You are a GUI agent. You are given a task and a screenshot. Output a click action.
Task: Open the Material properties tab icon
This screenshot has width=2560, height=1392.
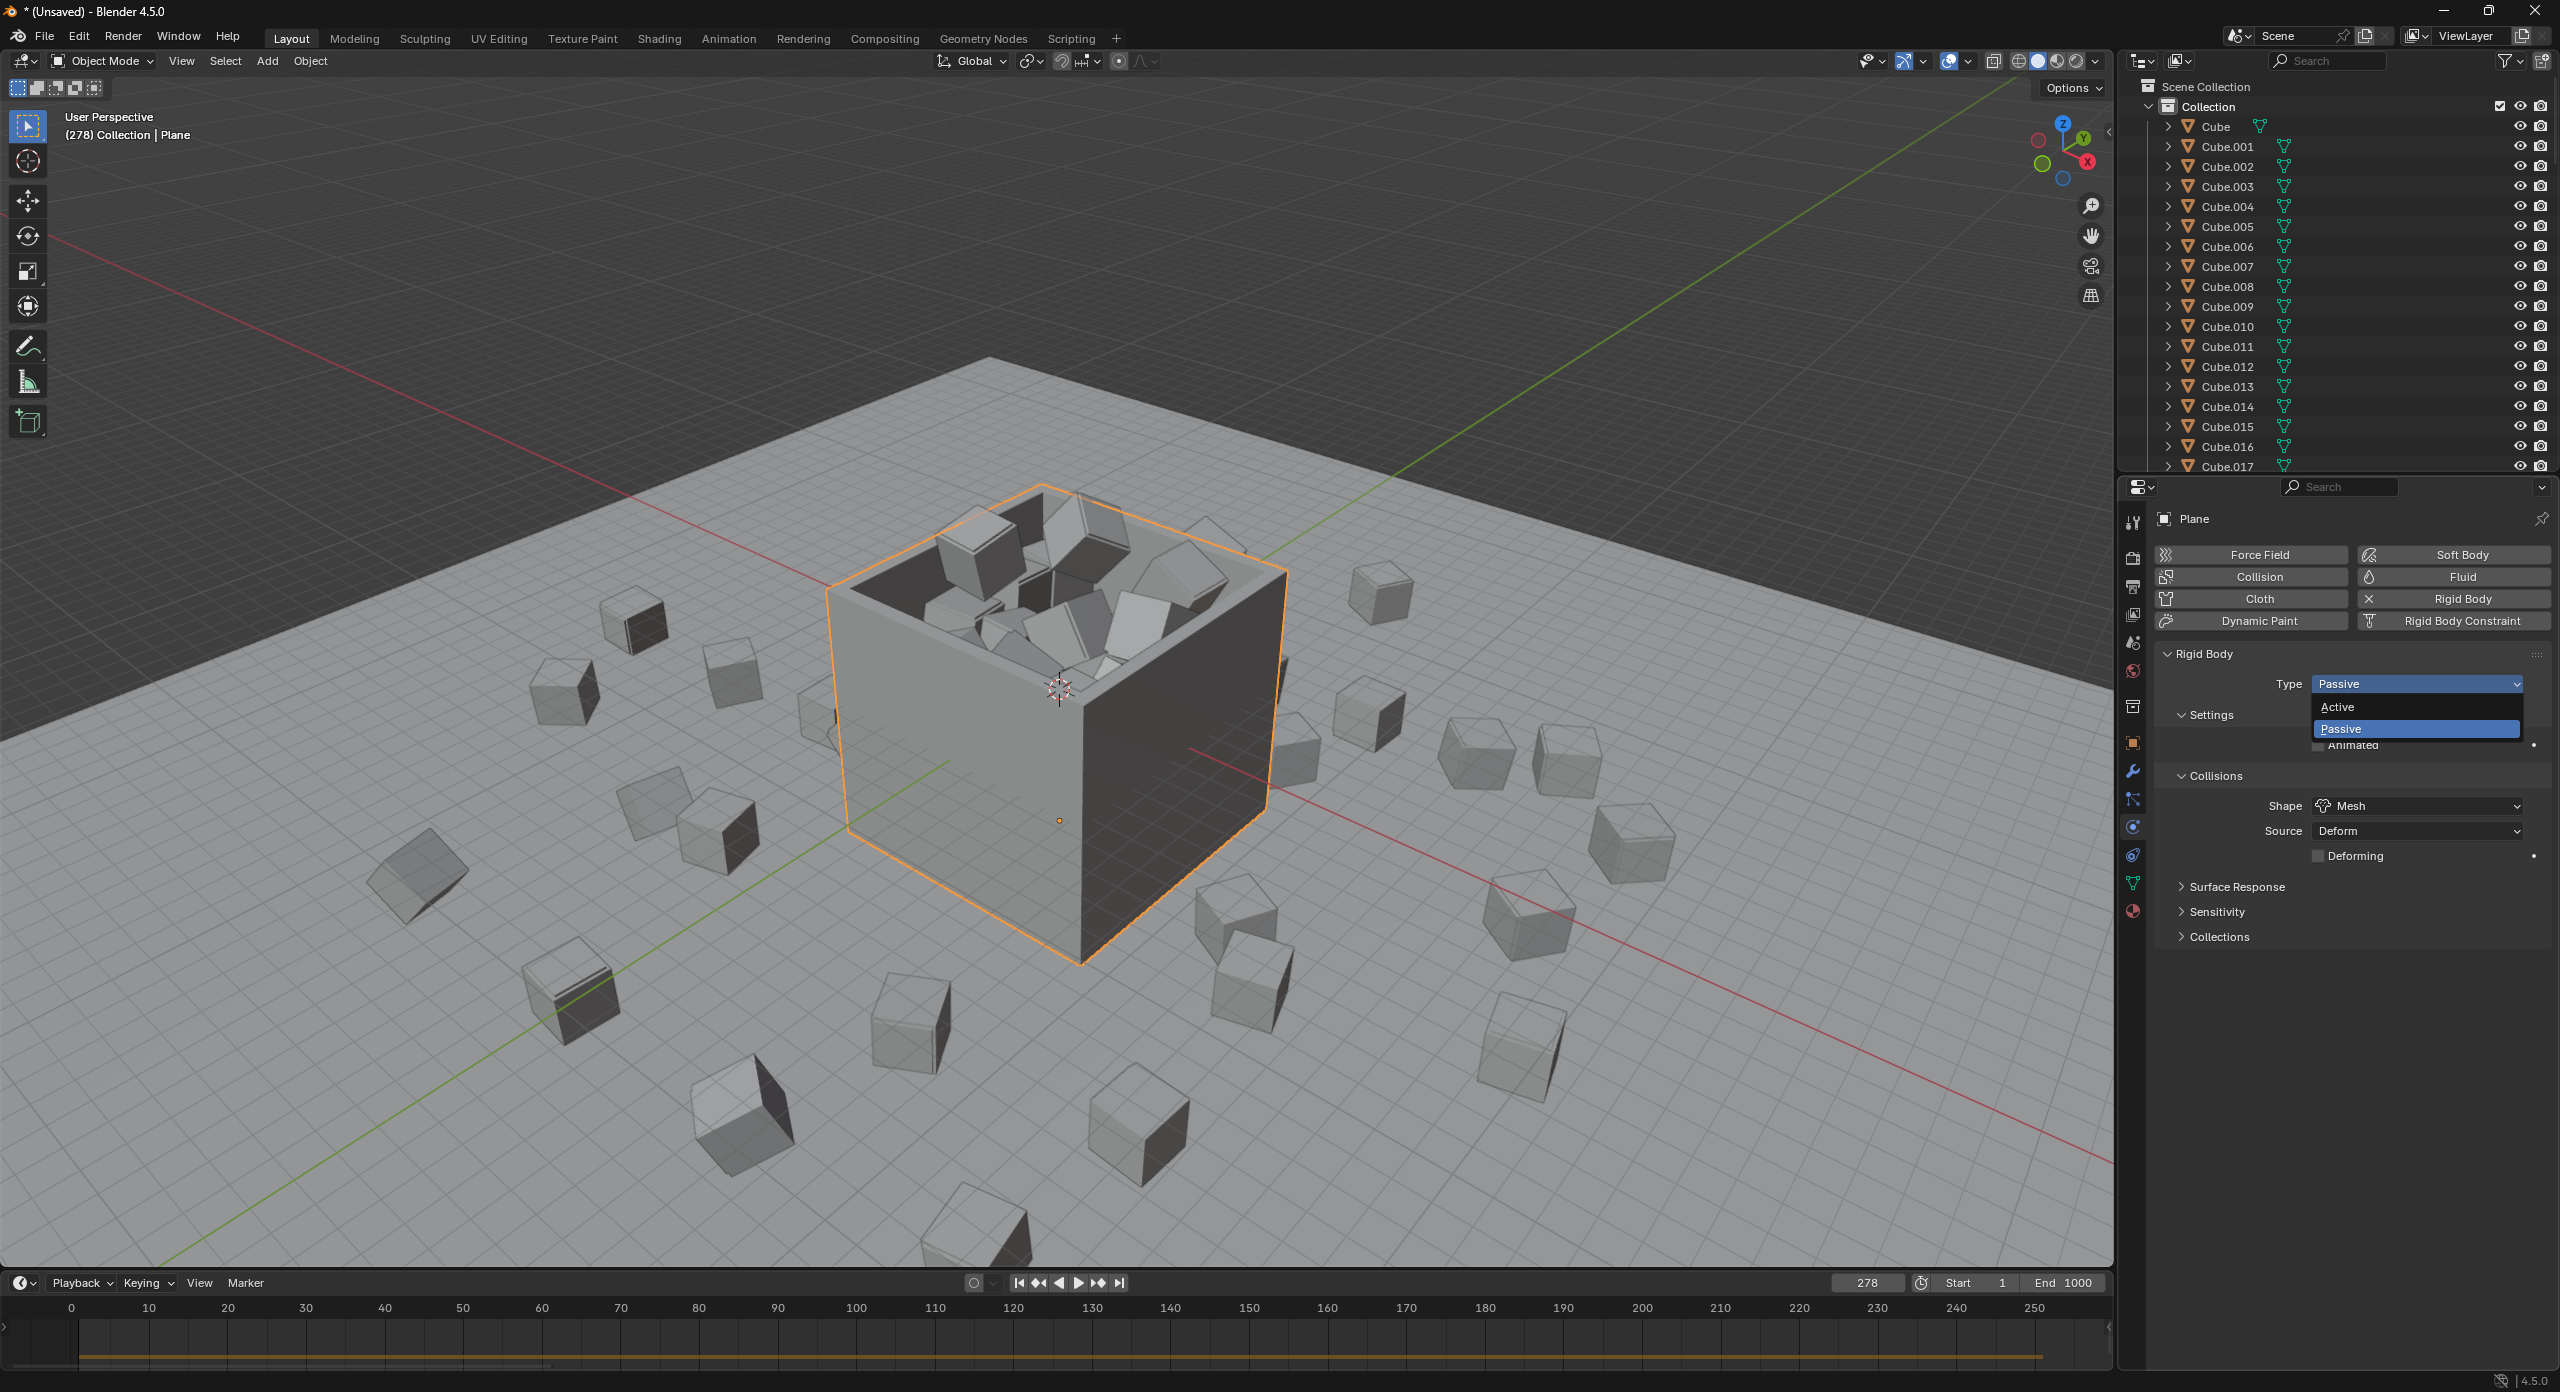tap(2133, 911)
